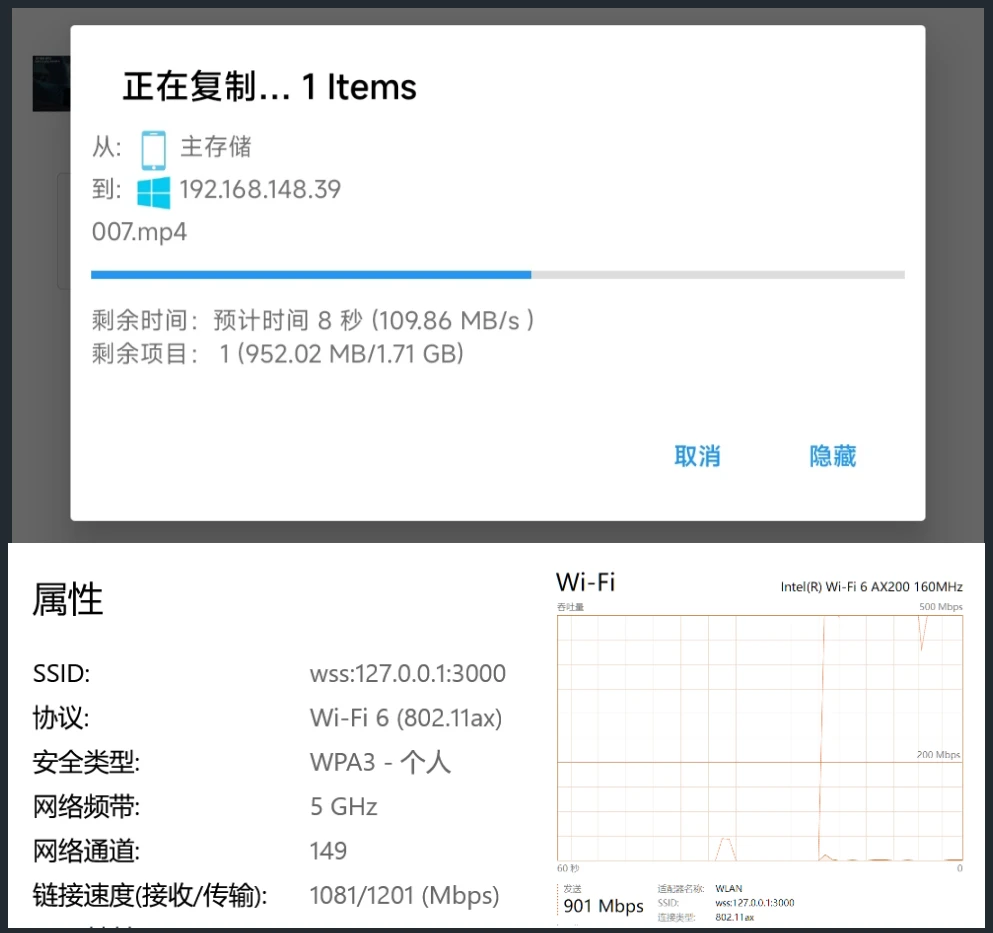Viewport: 993px width, 933px height.
Task: Click the Wi-Fi throughput graph
Action: (760, 738)
